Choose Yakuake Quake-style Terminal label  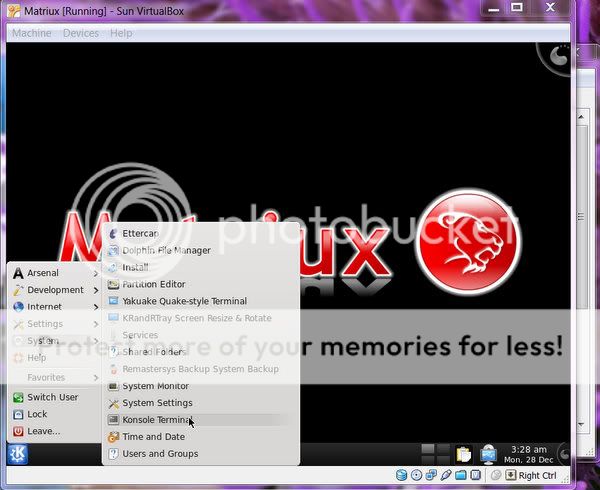point(184,301)
